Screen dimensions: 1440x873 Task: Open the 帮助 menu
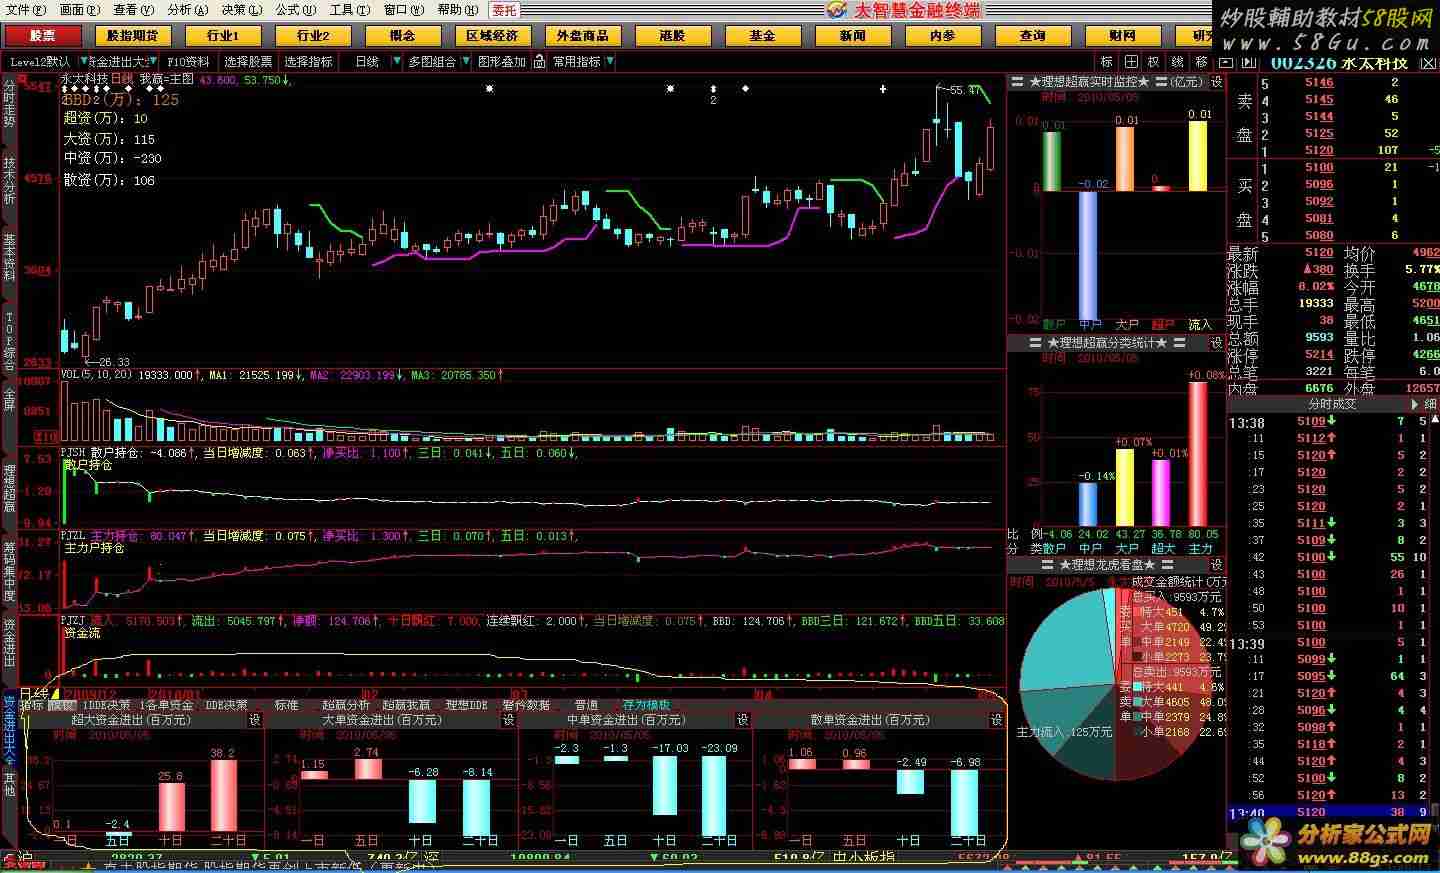pyautogui.click(x=457, y=10)
